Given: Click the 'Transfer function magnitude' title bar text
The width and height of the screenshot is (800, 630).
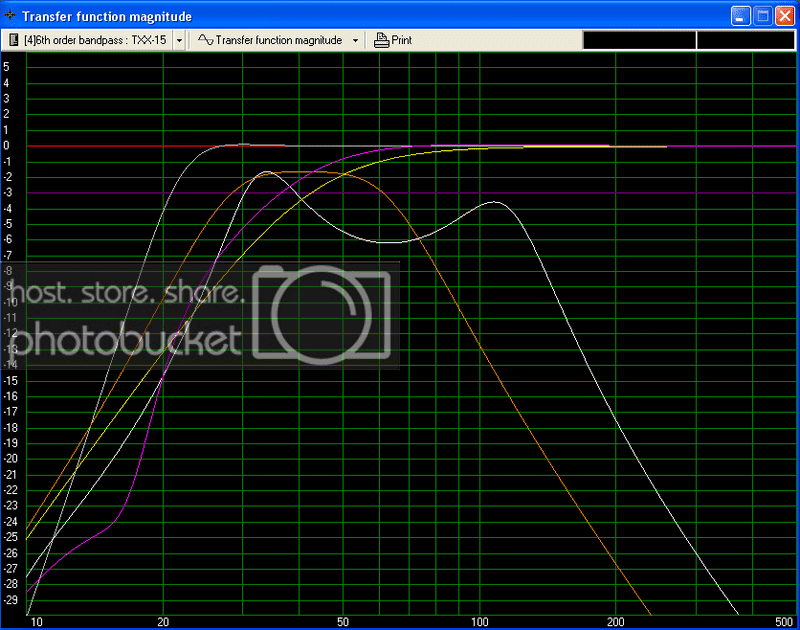Looking at the screenshot, I should (x=107, y=17).
